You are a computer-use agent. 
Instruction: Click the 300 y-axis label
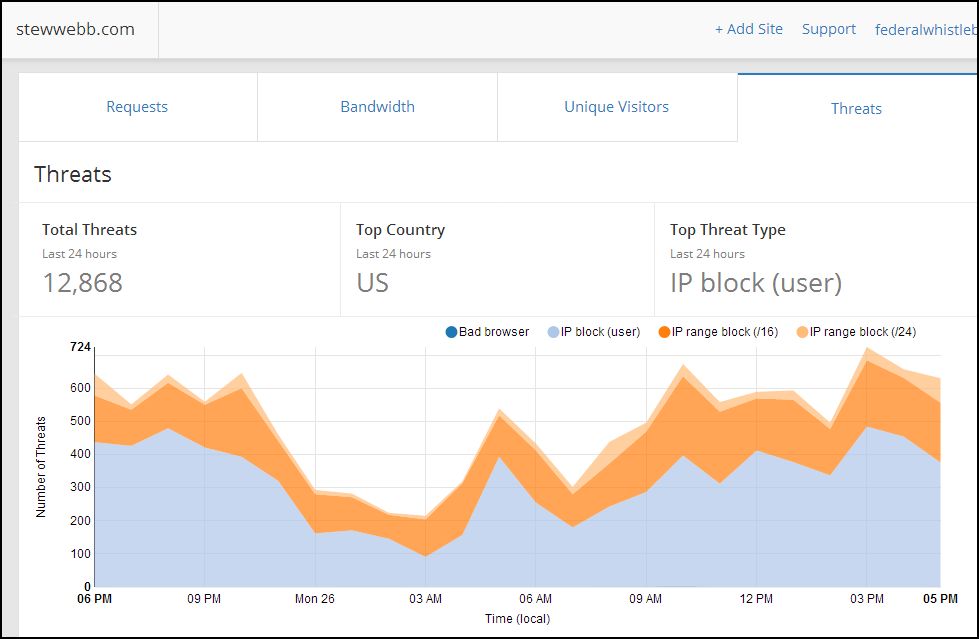81,487
